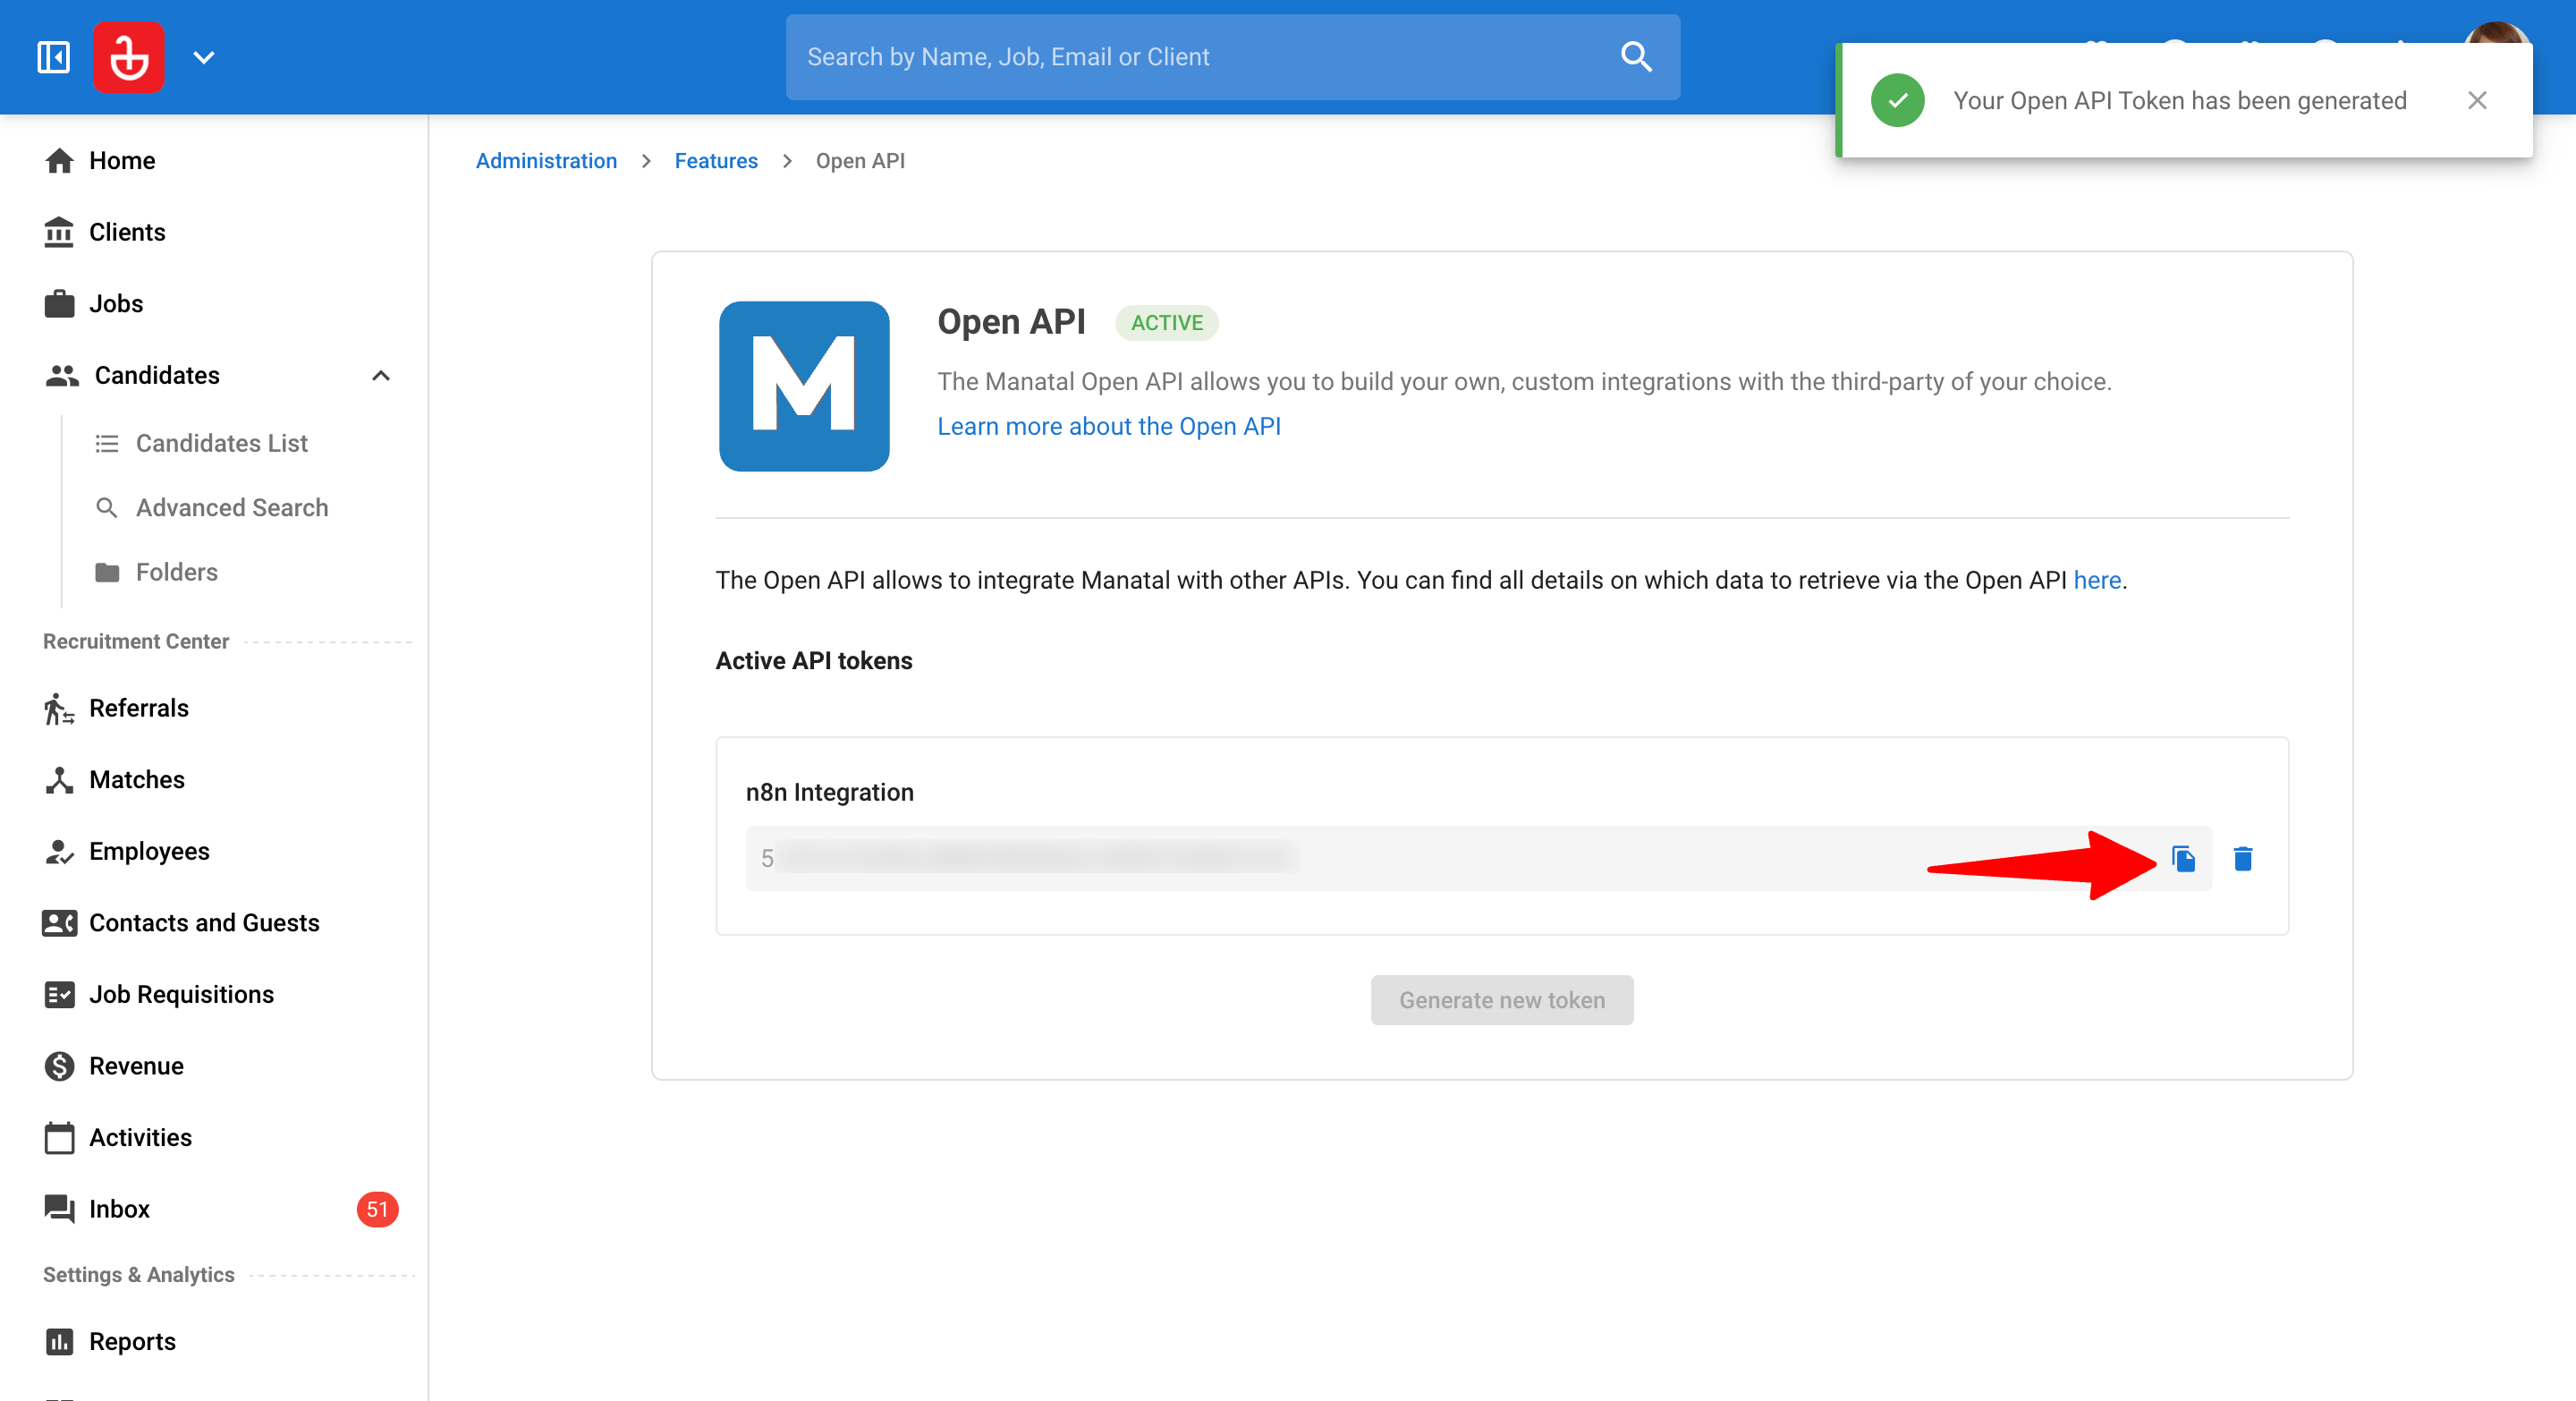Click the Folders folder icon

(x=106, y=572)
